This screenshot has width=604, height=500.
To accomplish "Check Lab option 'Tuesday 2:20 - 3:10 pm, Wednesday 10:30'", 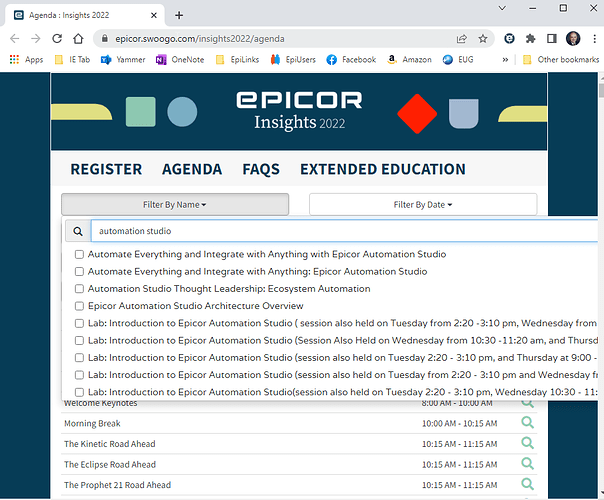I will click(x=79, y=392).
